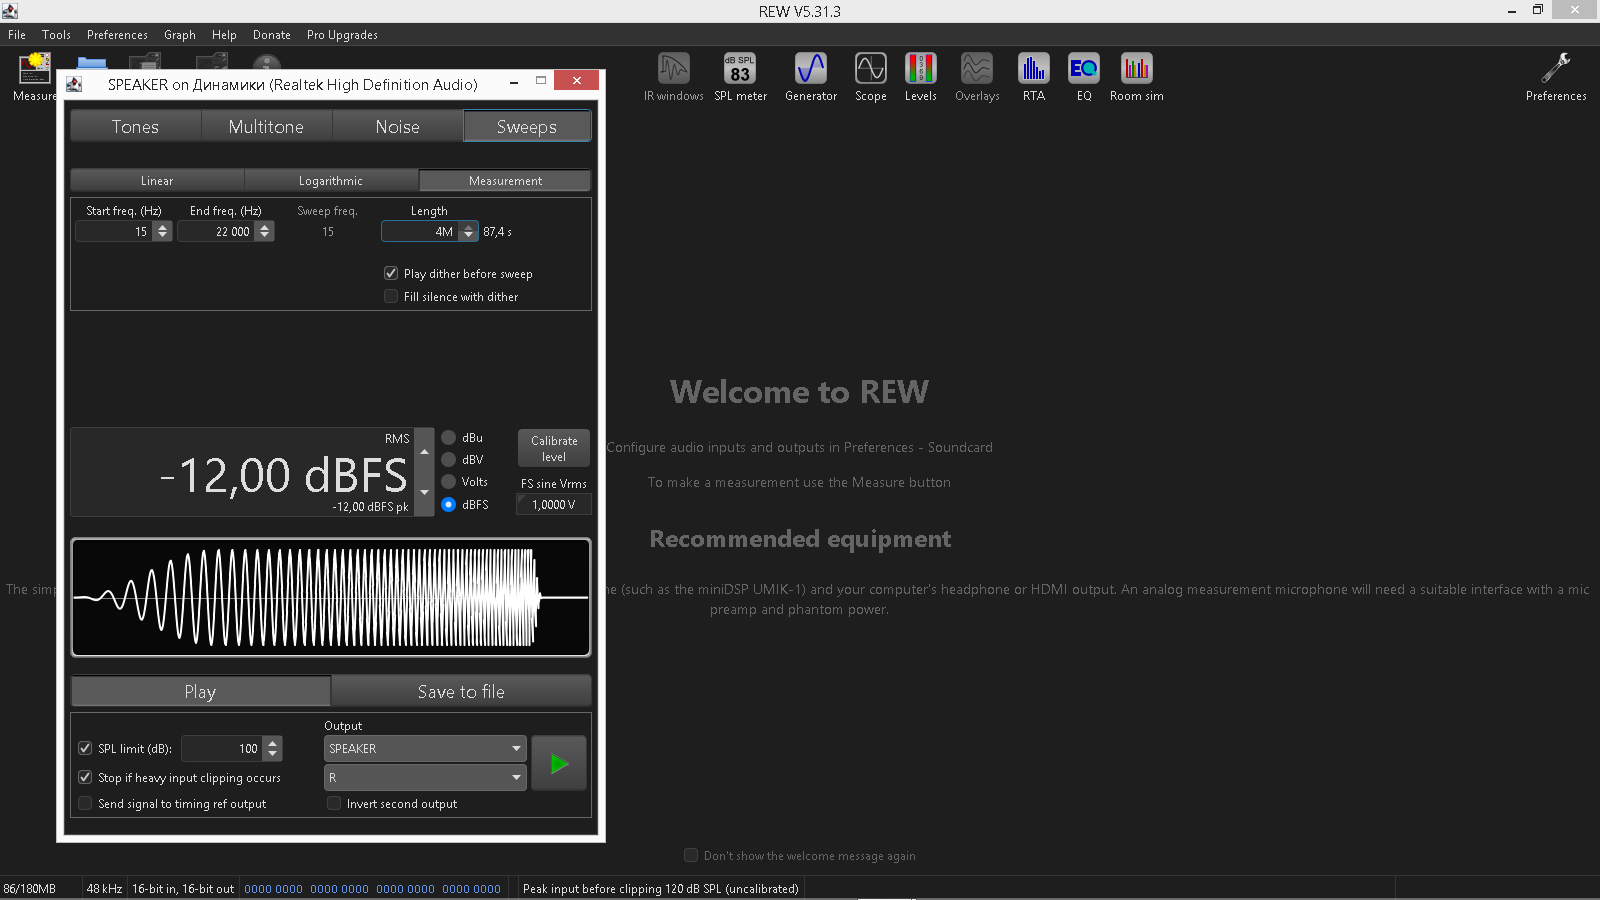The image size is (1600, 900).
Task: Open the SPL meter
Action: [x=740, y=77]
